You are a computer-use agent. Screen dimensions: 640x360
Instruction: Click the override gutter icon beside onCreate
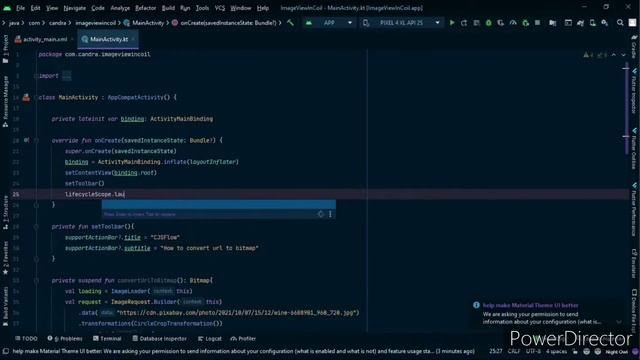point(26,140)
